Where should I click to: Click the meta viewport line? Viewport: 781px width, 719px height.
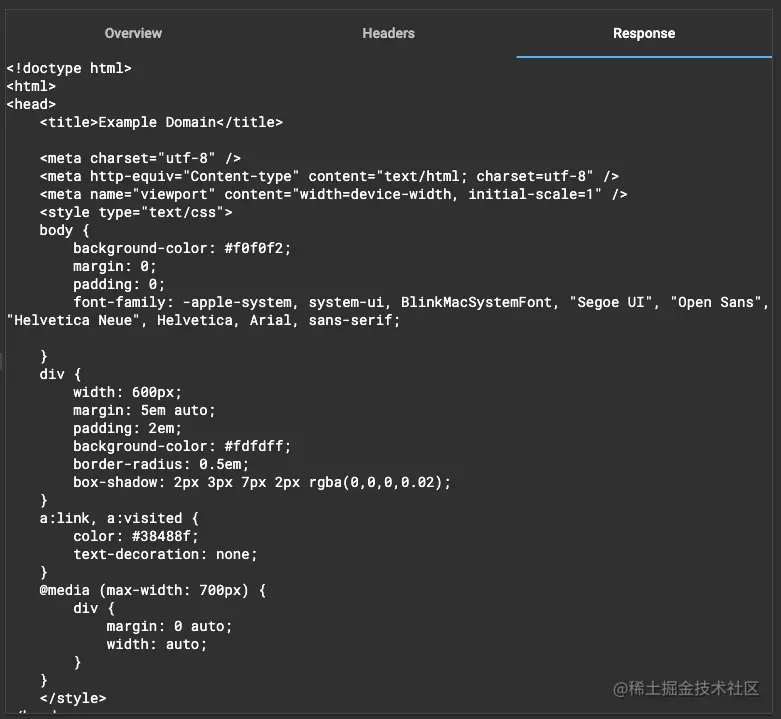tap(333, 194)
